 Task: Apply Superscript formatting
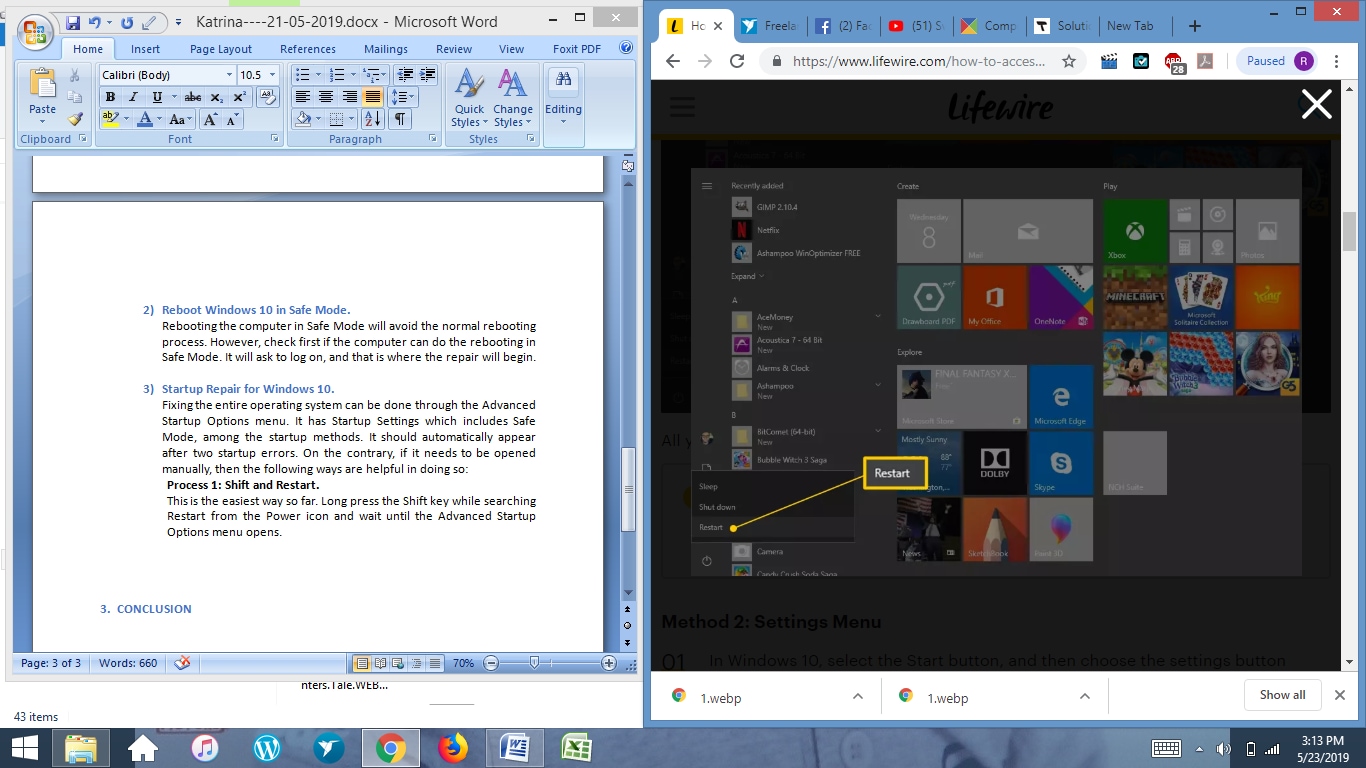[239, 97]
